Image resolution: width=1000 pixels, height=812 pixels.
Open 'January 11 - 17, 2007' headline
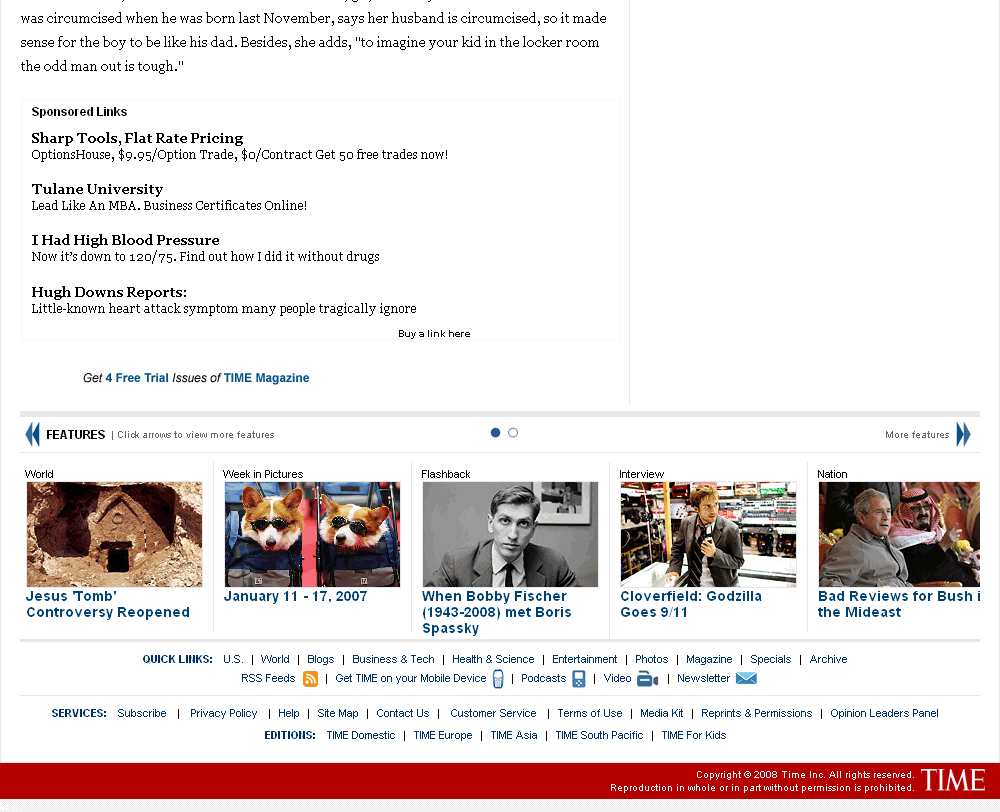[x=295, y=596]
